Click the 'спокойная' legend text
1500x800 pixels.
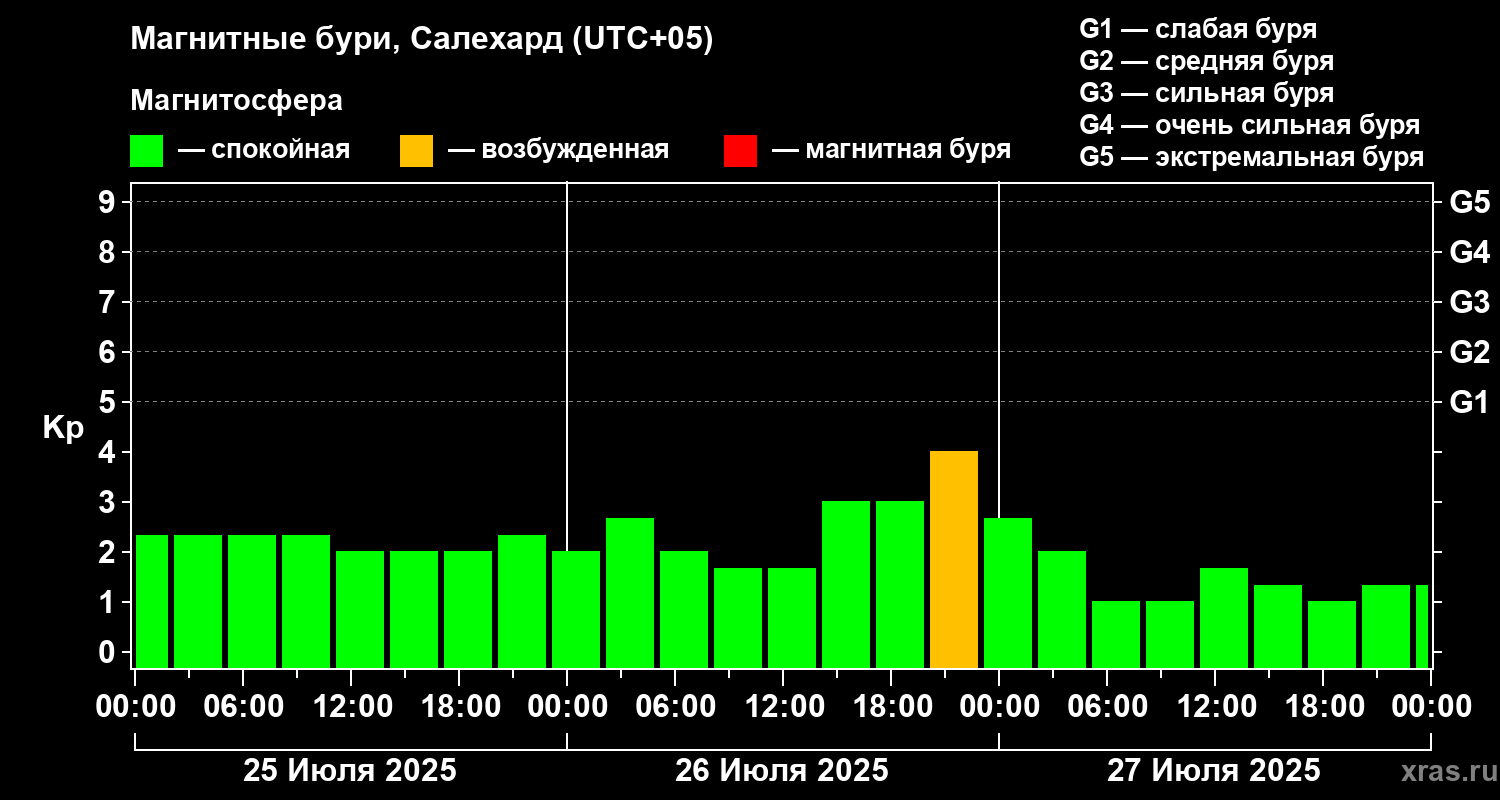pos(280,151)
